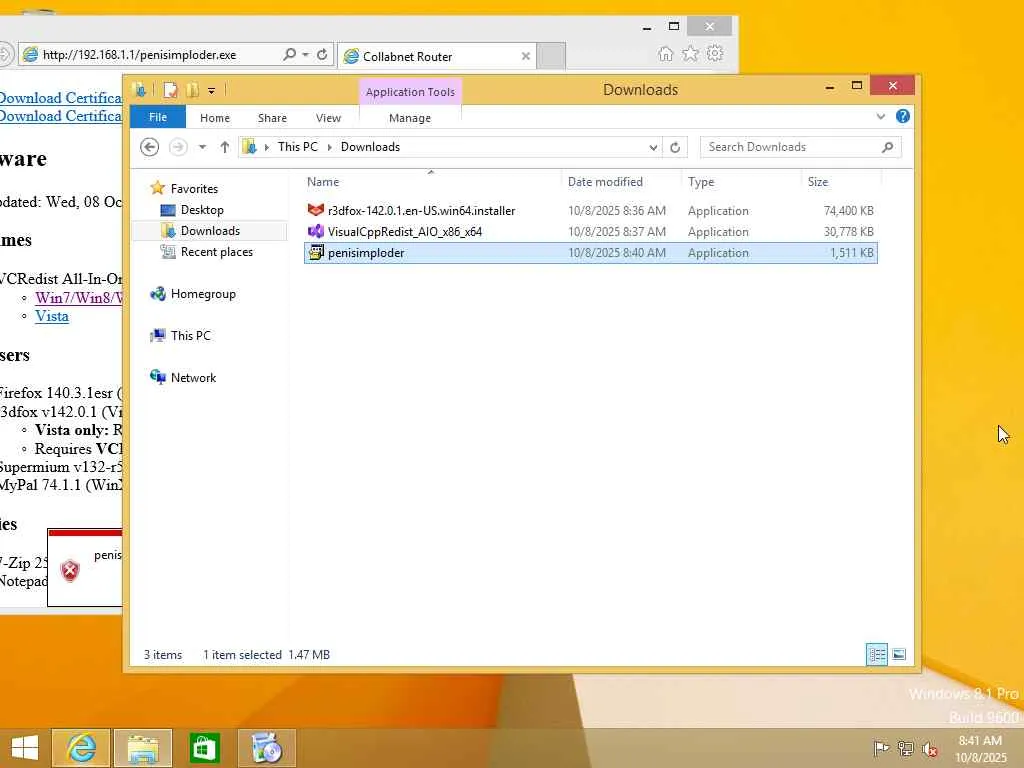Open Internet Explorer from taskbar
The height and width of the screenshot is (768, 1024).
click(81, 748)
